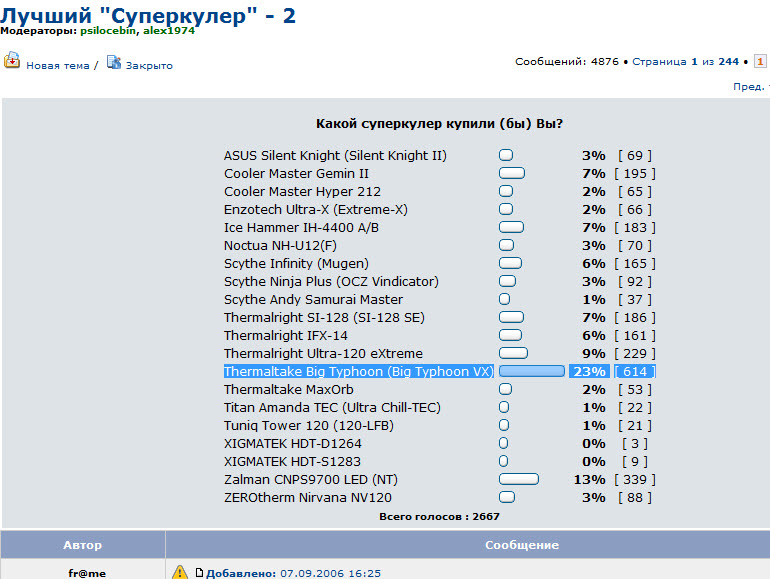Viewport: 770px width, 579px height.
Task: Click Scythe Ninja Plus (OCZ Vindicator) text
Action: click(x=331, y=281)
